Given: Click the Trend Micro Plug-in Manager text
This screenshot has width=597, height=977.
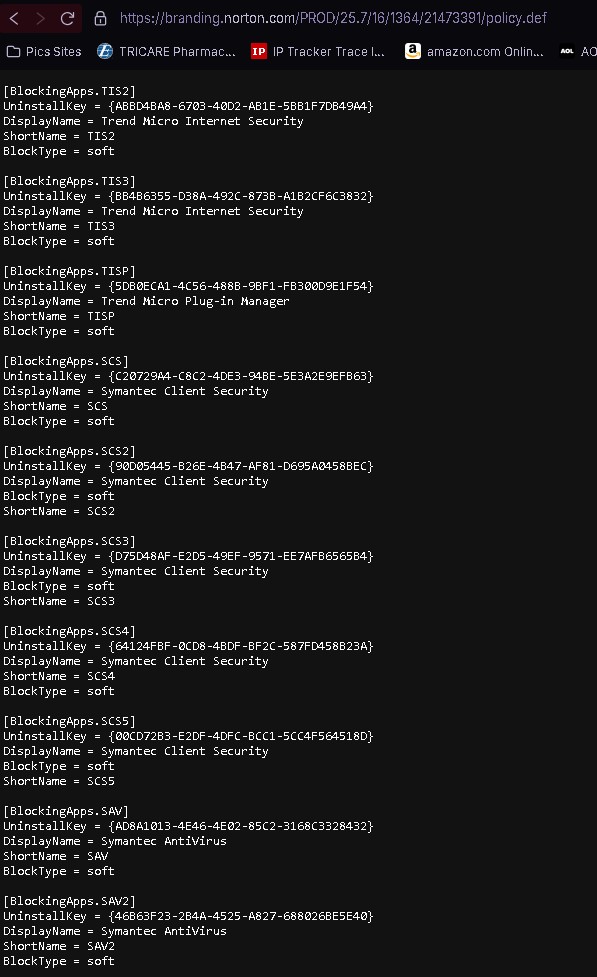Looking at the screenshot, I should [195, 301].
